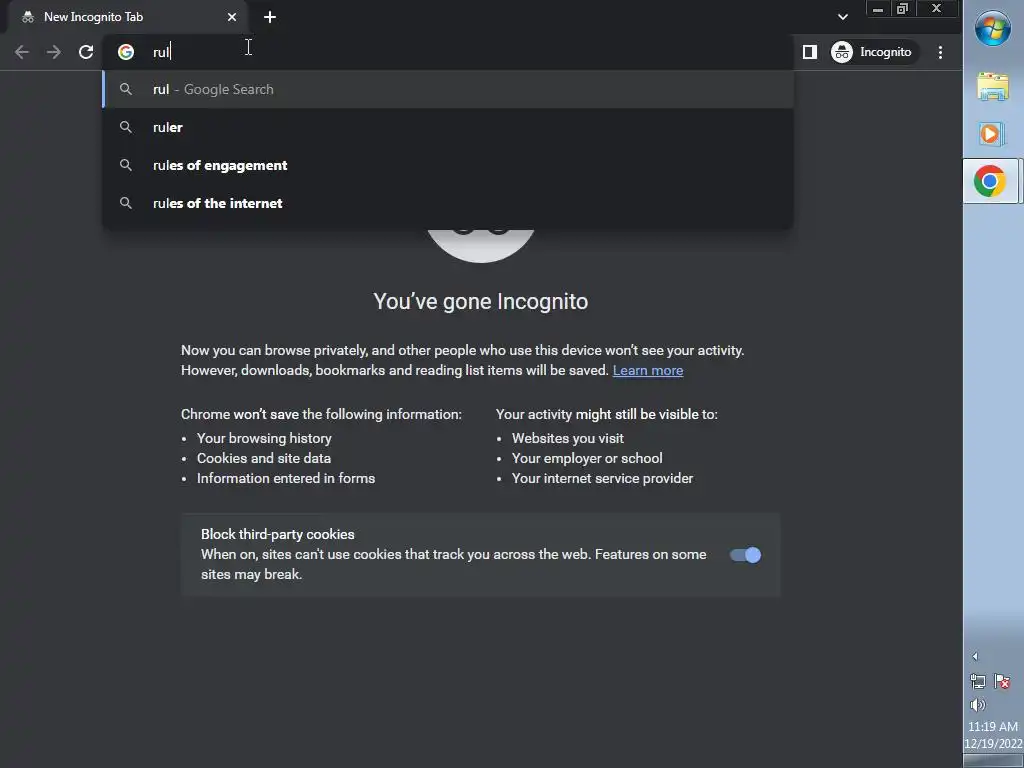1024x768 pixels.
Task: Click the search icon beside 'rules of the internet'
Action: (126, 203)
